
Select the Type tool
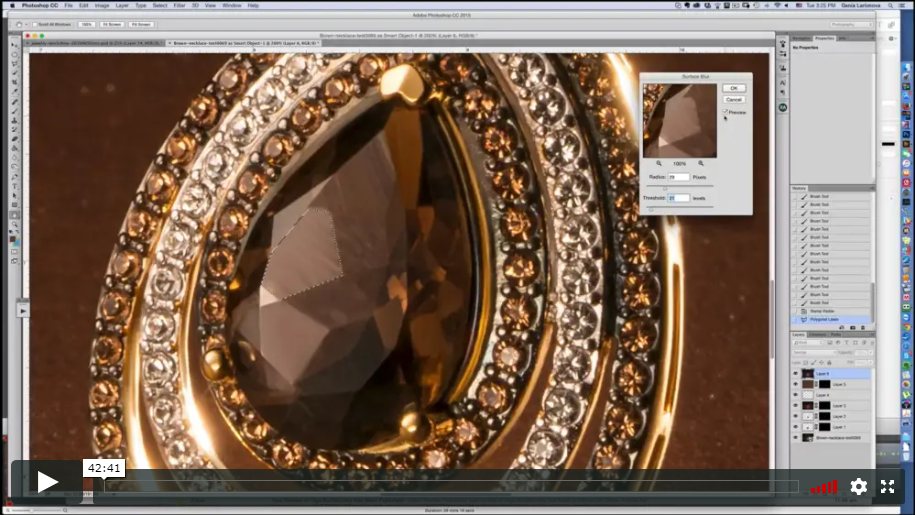(x=15, y=186)
